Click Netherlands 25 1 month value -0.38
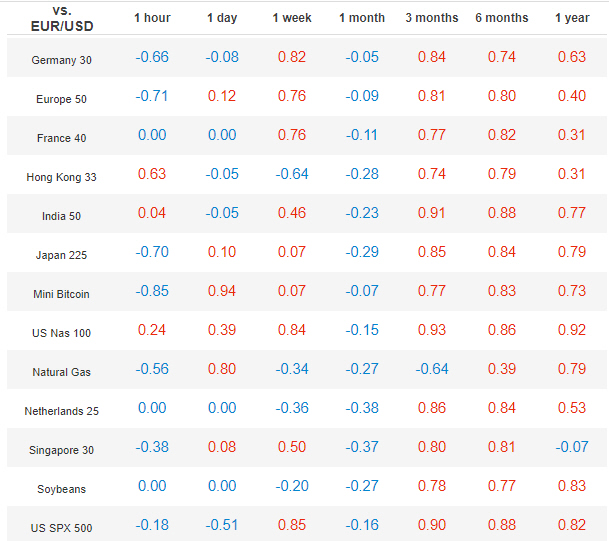This screenshot has width=609, height=541. (x=362, y=408)
